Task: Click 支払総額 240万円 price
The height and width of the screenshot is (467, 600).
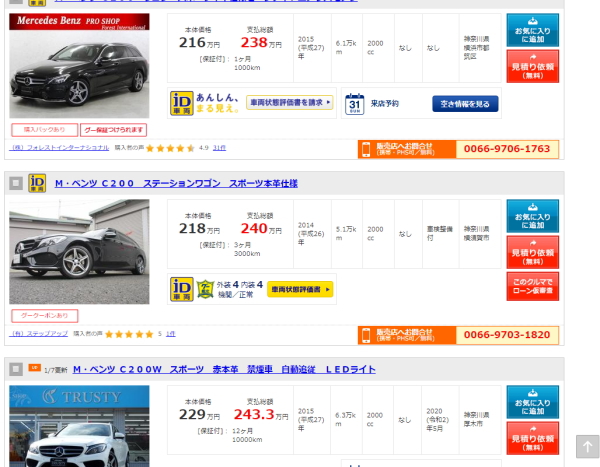Action: click(261, 229)
